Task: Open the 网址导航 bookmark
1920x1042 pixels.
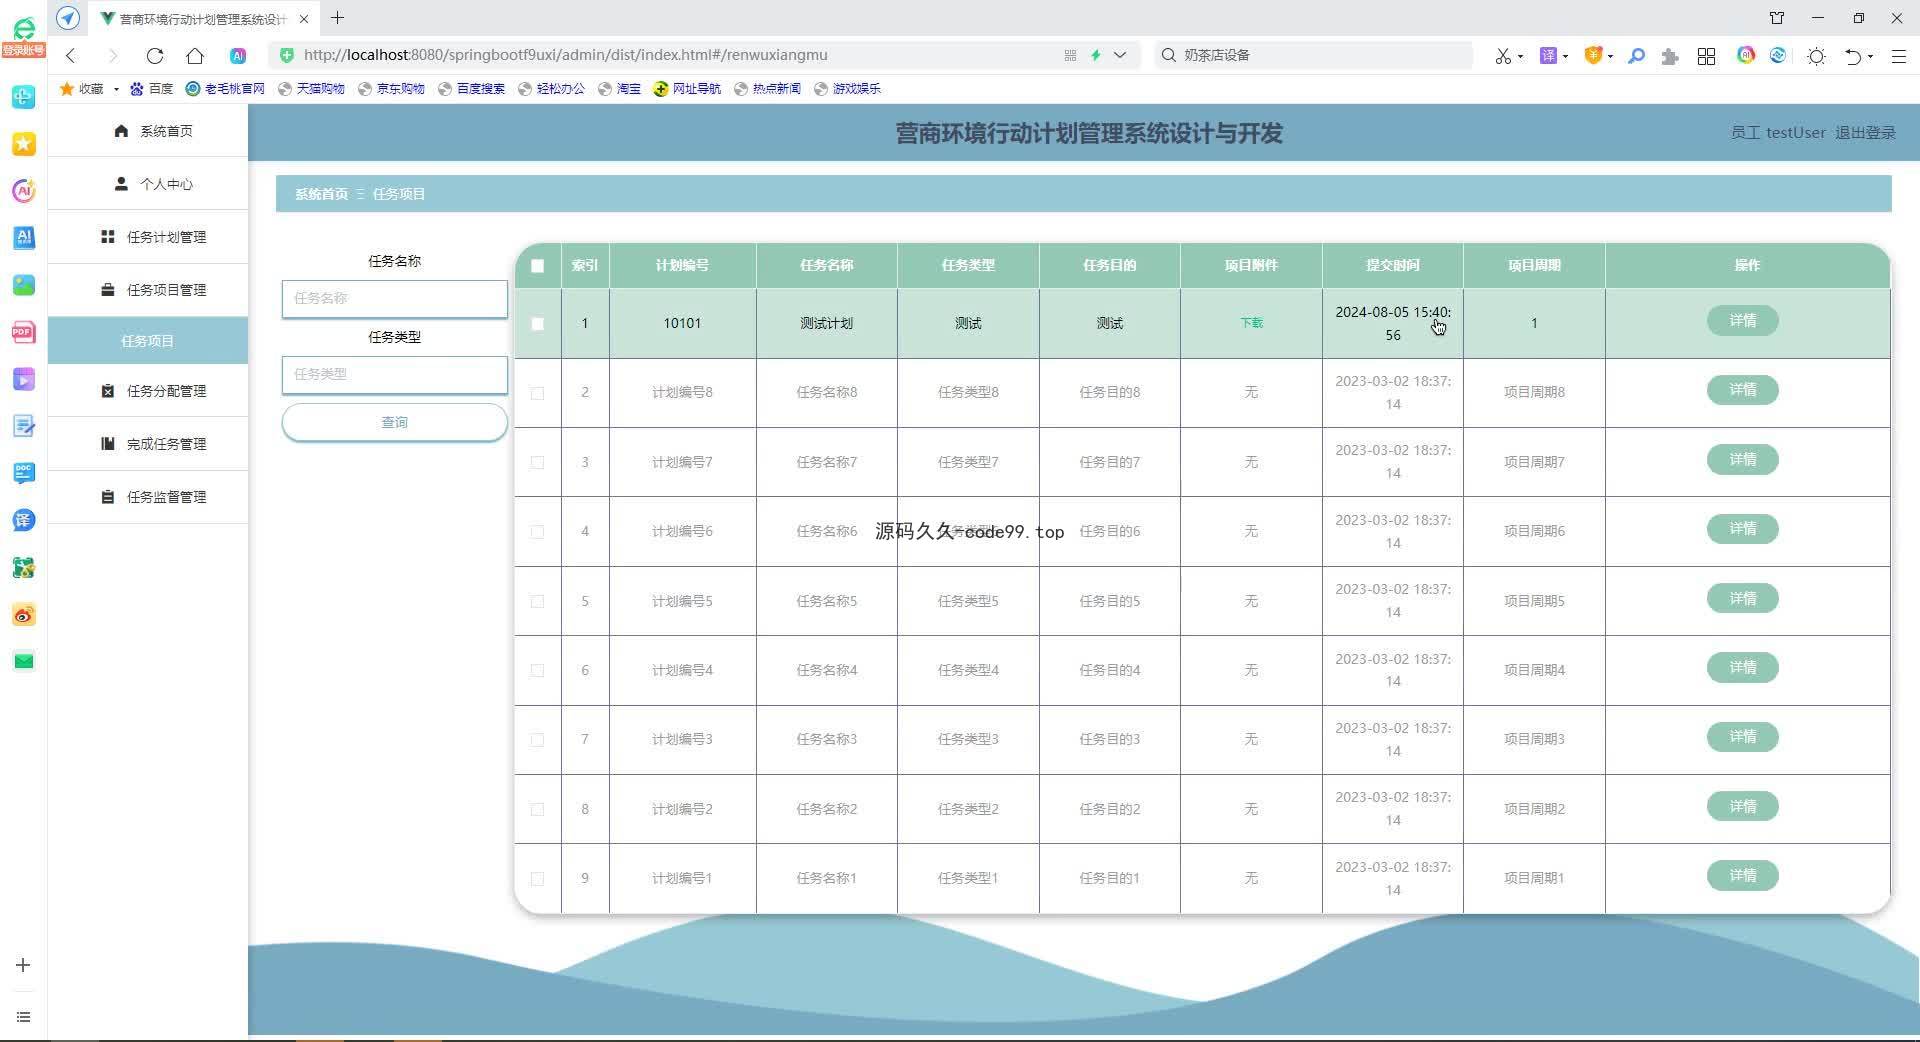Action: pos(687,89)
